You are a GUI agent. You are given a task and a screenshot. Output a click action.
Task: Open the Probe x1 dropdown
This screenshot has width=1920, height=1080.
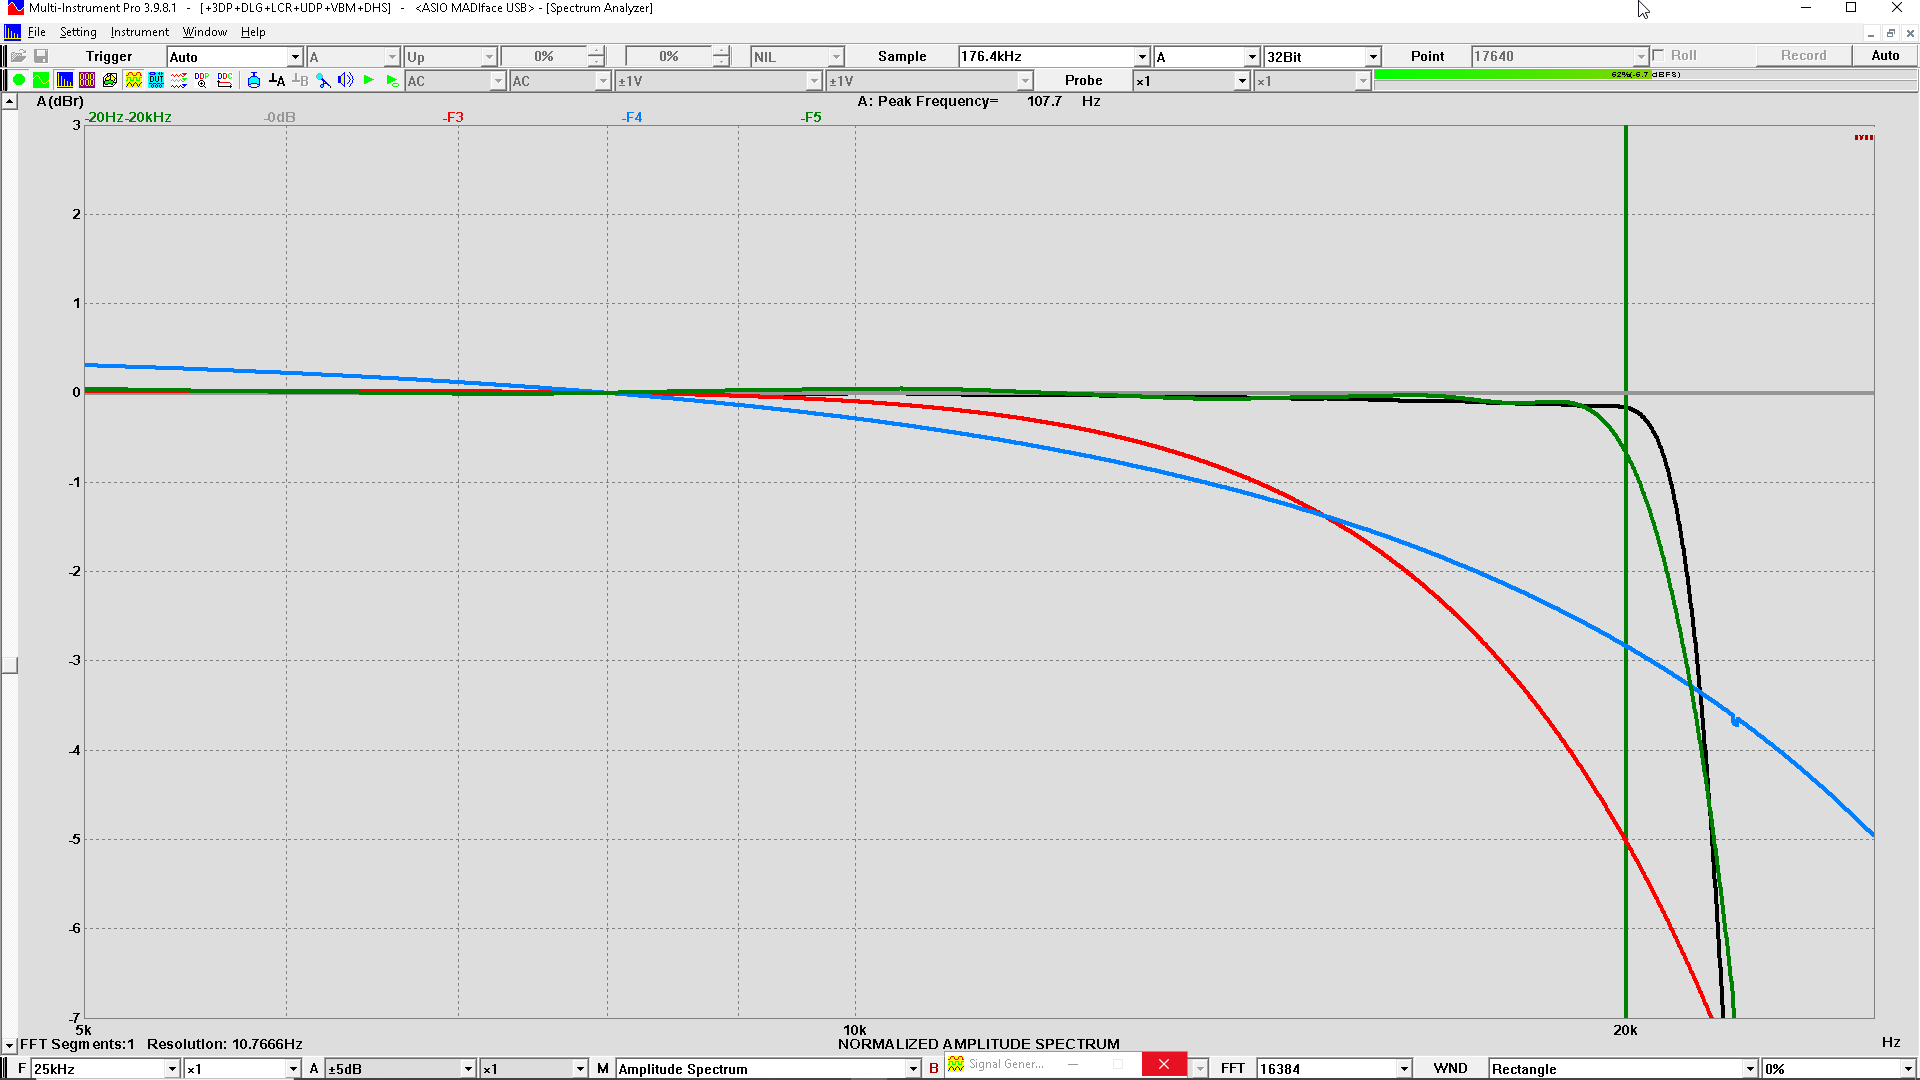pos(1191,81)
